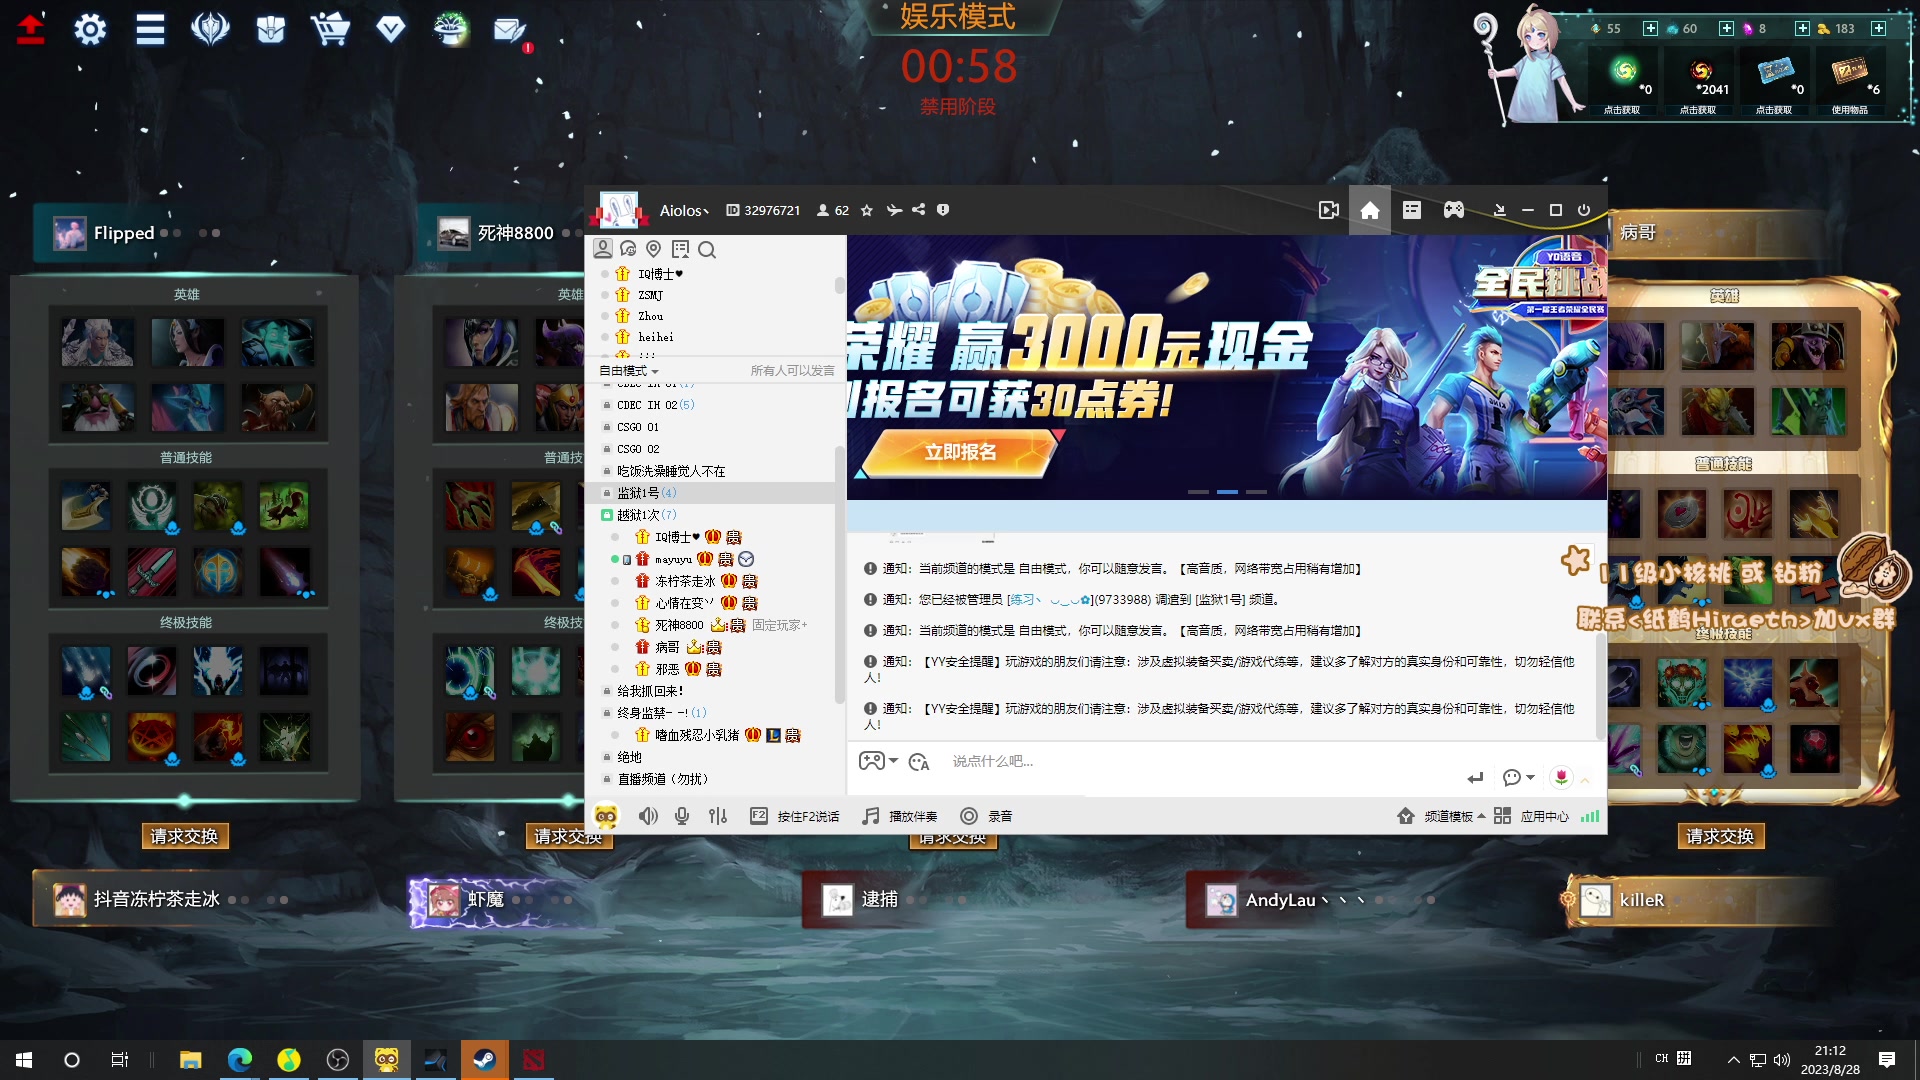Screen dimensions: 1920x1080
Task: Click the 说点什么吧 message input field
Action: coord(1100,762)
